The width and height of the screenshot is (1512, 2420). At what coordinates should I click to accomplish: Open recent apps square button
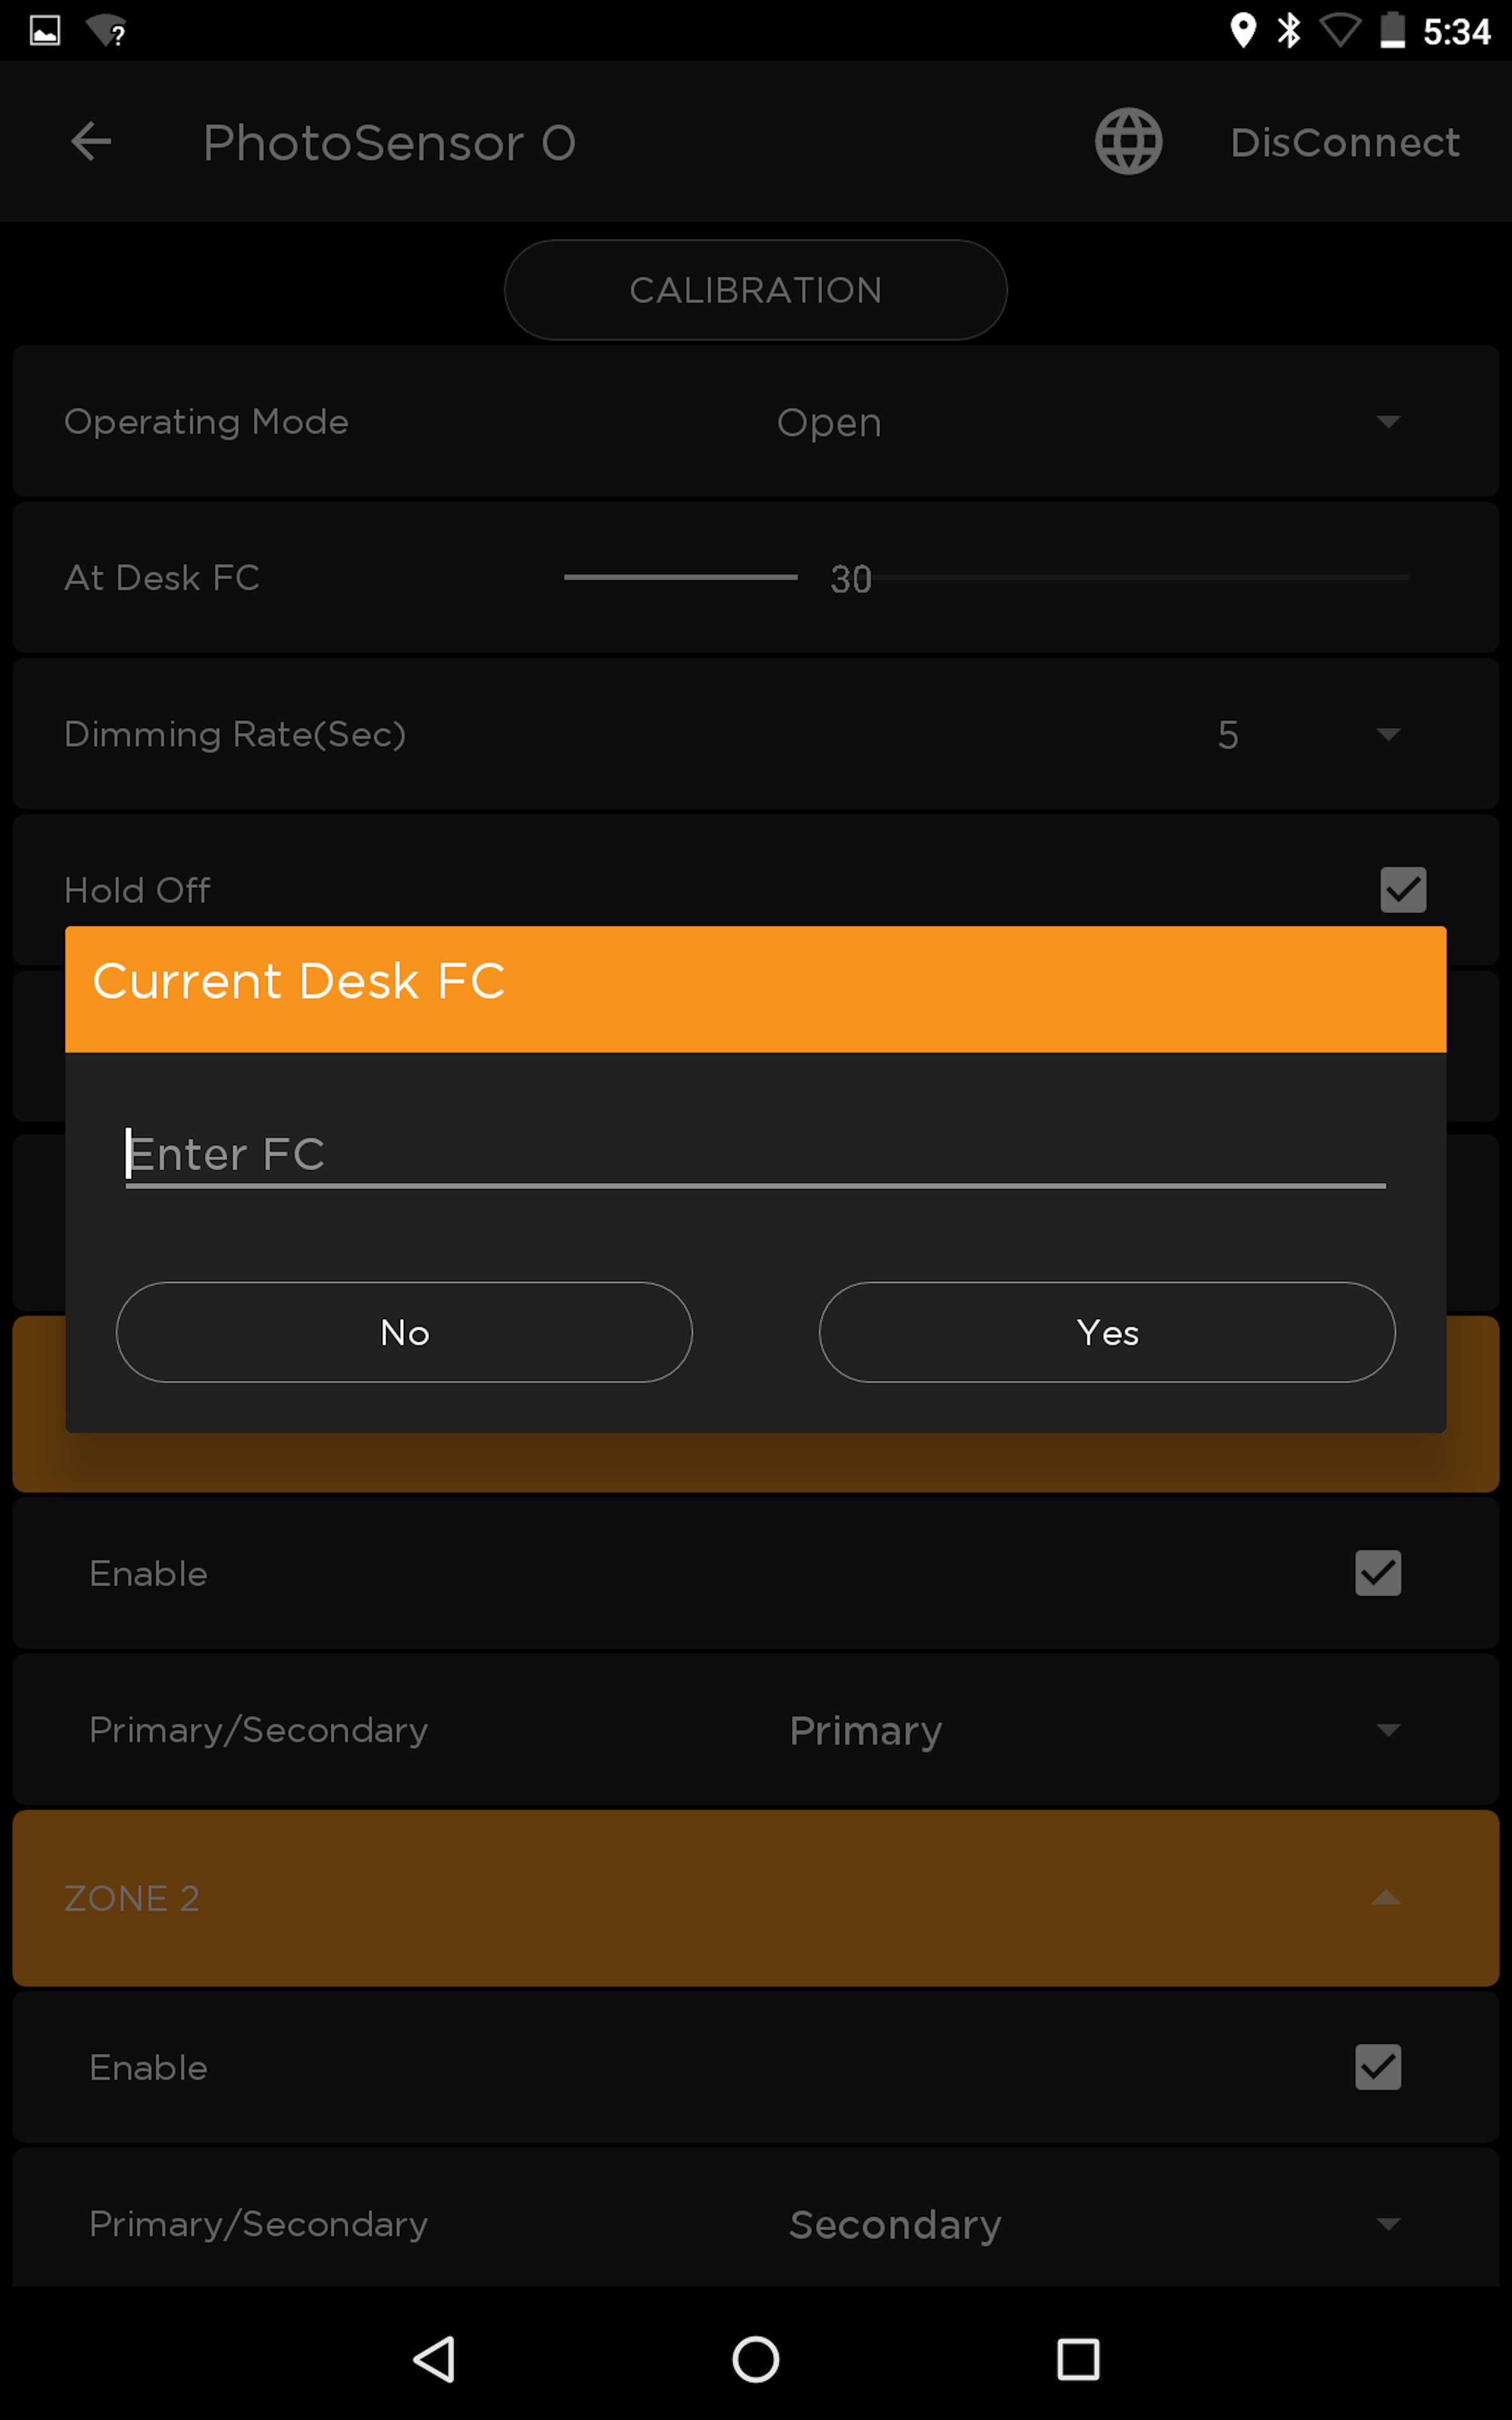click(1078, 2359)
